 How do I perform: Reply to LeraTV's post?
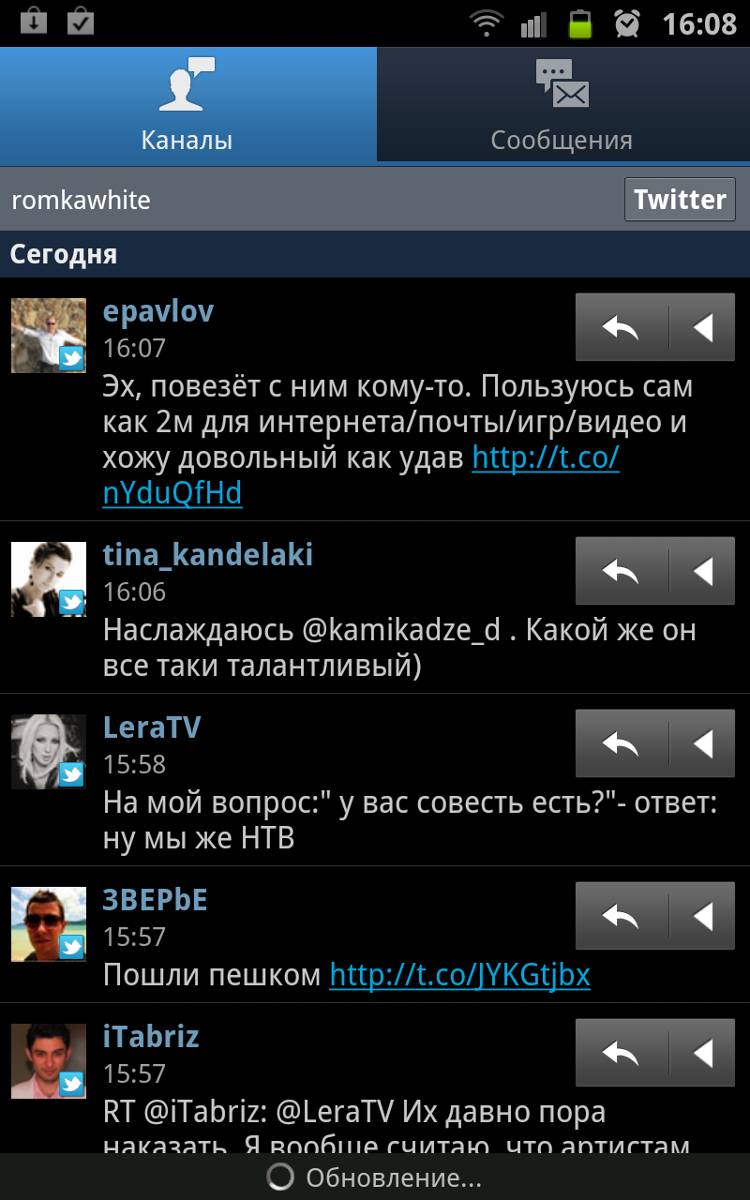click(621, 744)
